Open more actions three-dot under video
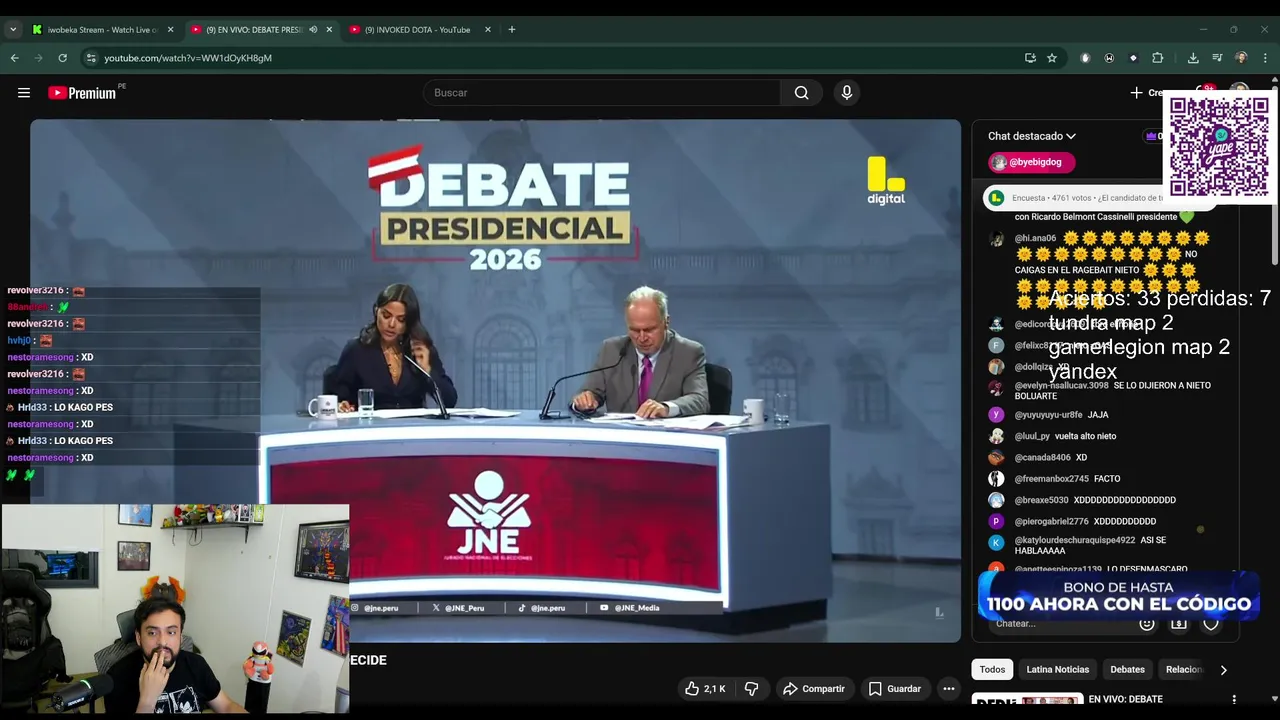Image resolution: width=1280 pixels, height=720 pixels. 949,689
